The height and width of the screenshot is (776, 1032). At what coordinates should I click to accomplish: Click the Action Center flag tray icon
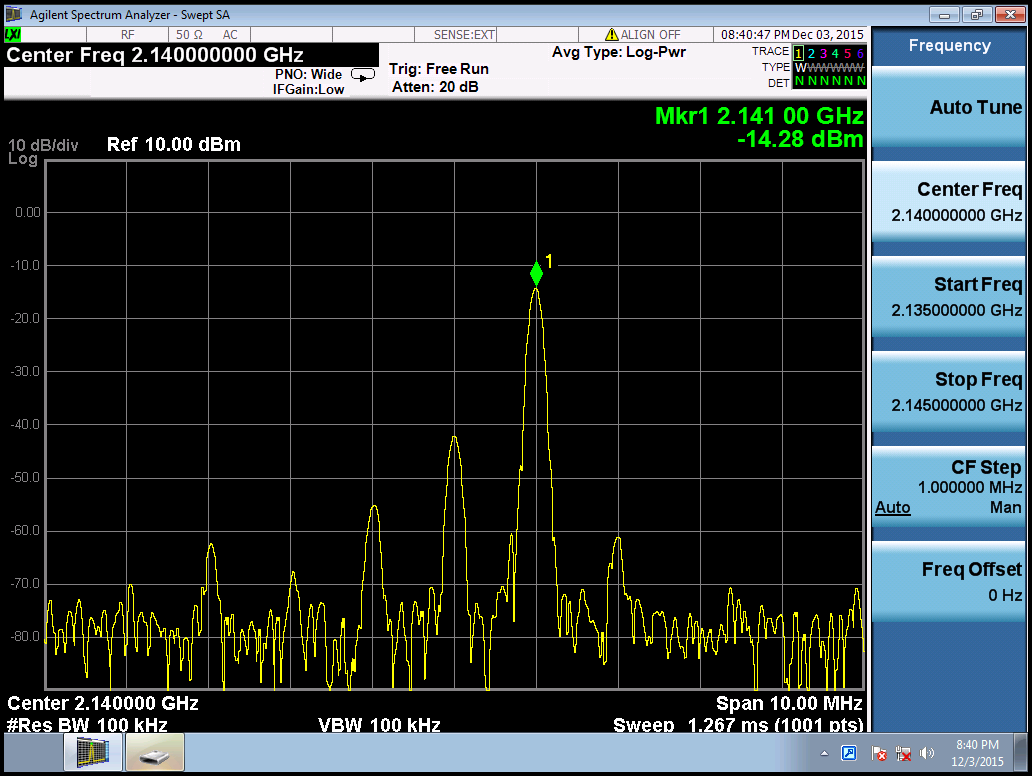879,753
